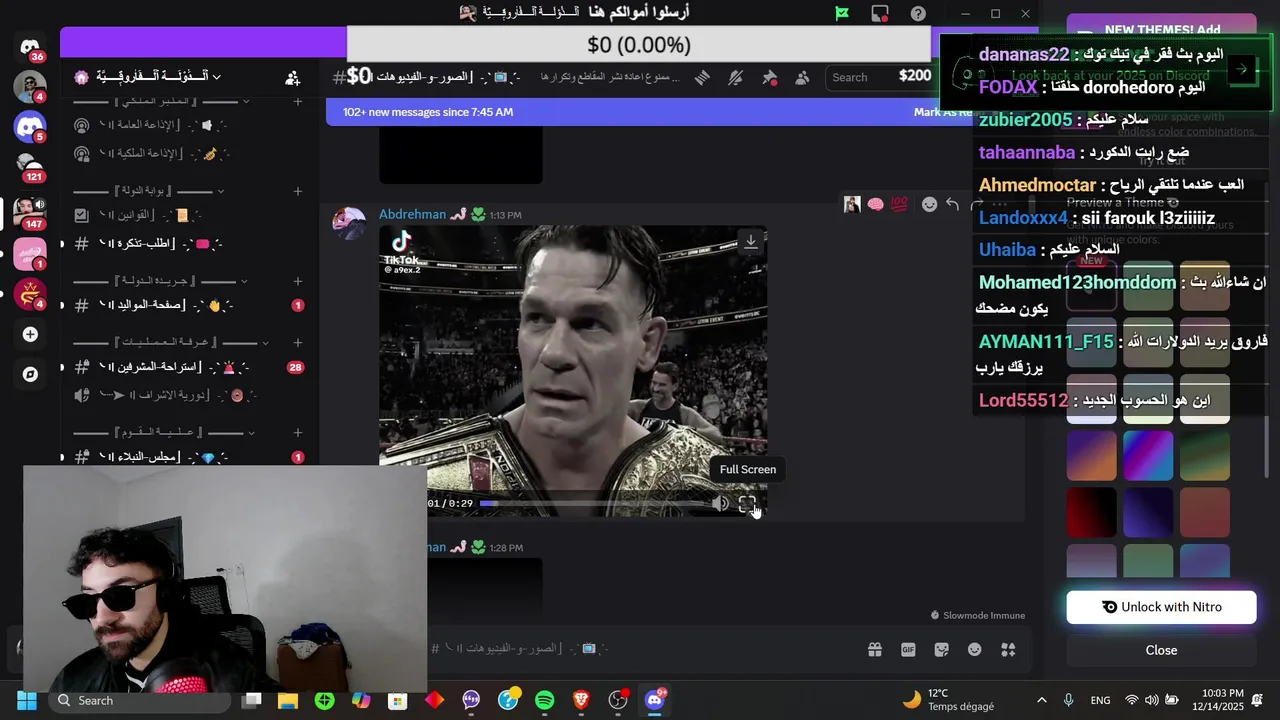Click Abdrehman username on 1:13 PM message
The width and height of the screenshot is (1280, 720).
point(412,214)
